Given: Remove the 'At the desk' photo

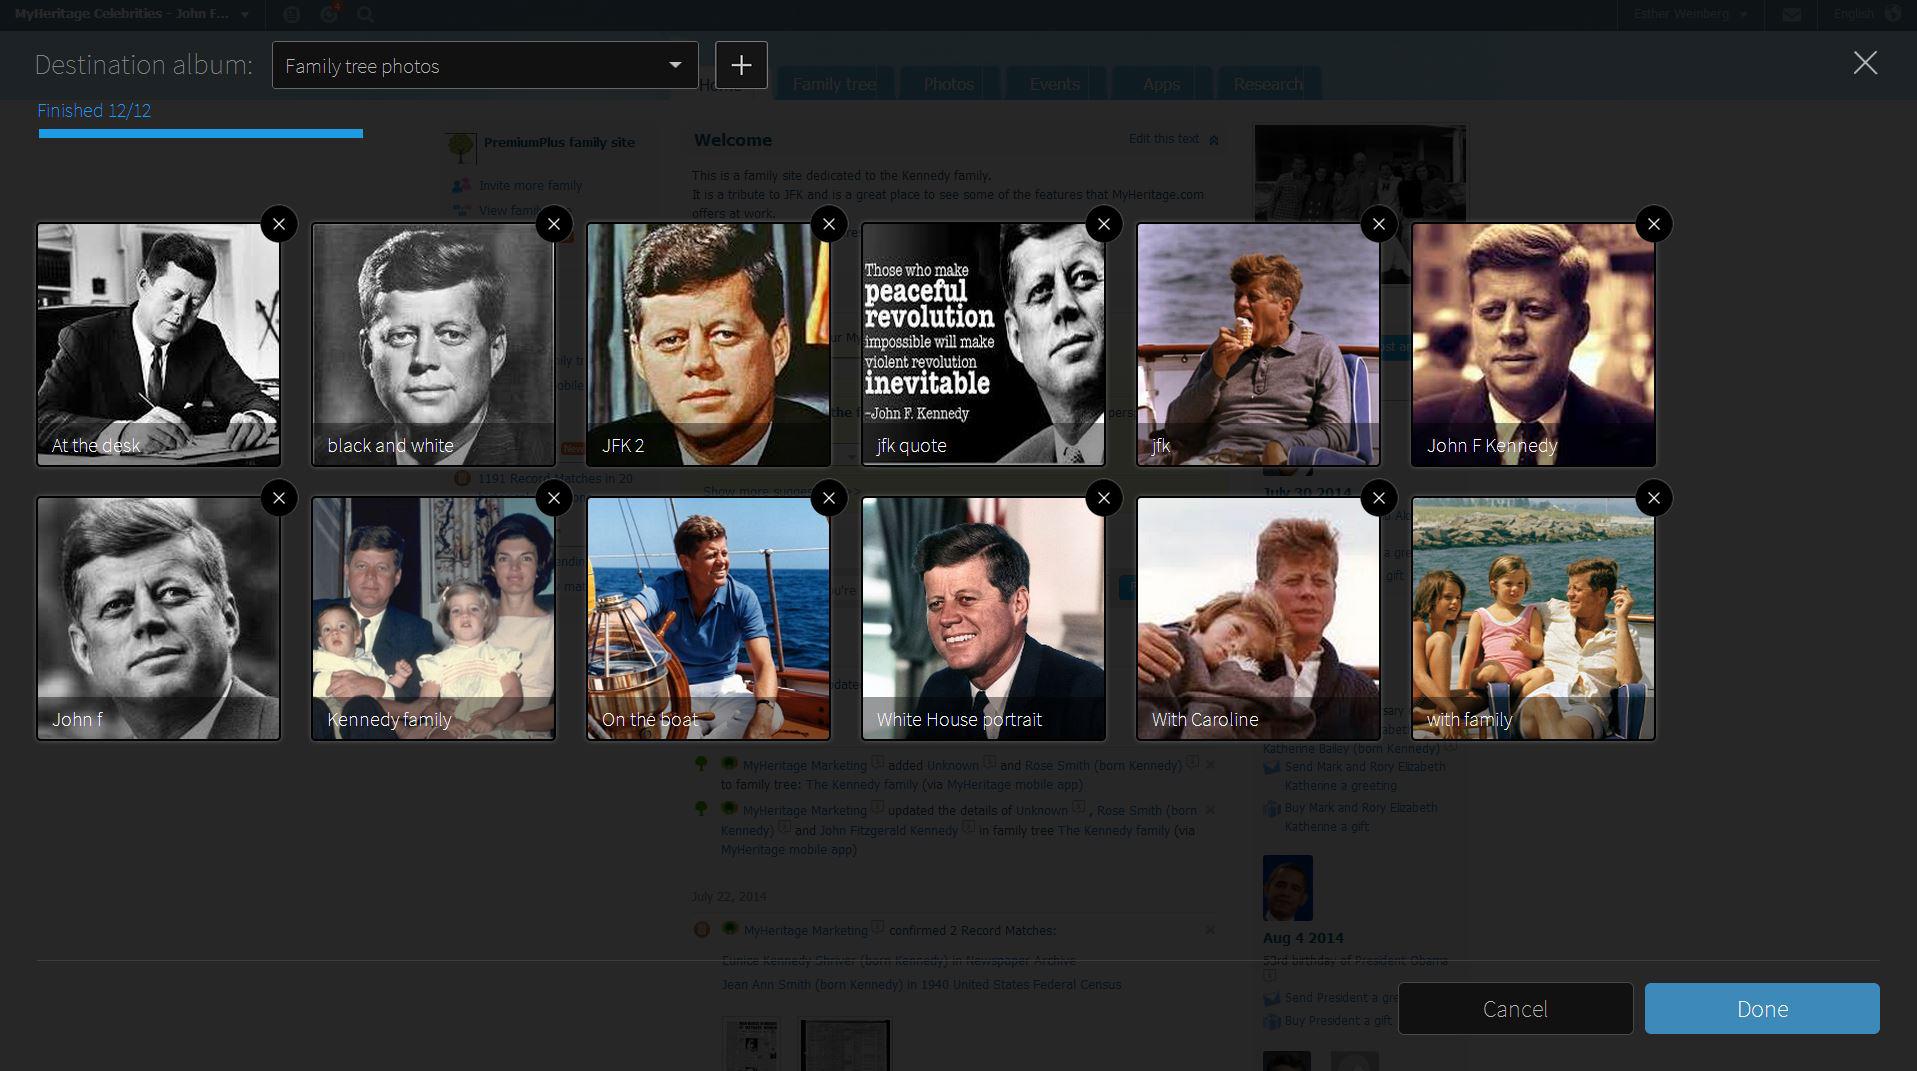Looking at the screenshot, I should coord(279,224).
